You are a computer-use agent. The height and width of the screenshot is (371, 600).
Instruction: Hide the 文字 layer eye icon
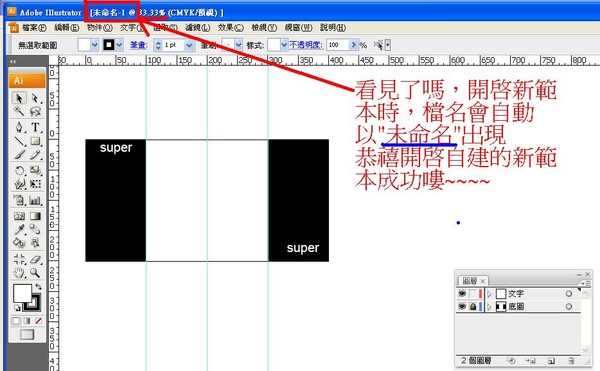click(x=462, y=294)
